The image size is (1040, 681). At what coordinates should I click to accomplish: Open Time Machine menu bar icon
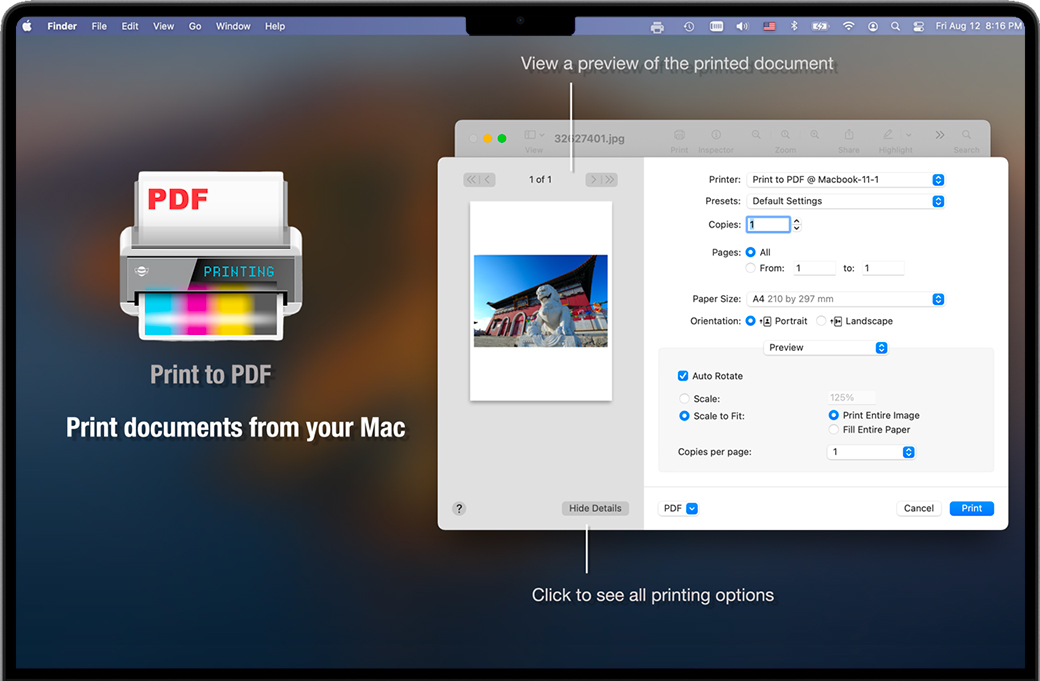689,27
